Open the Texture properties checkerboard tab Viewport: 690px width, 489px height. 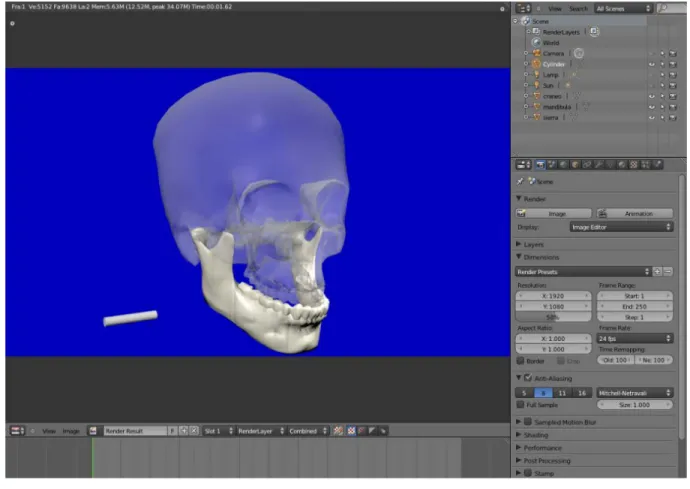[x=633, y=165]
